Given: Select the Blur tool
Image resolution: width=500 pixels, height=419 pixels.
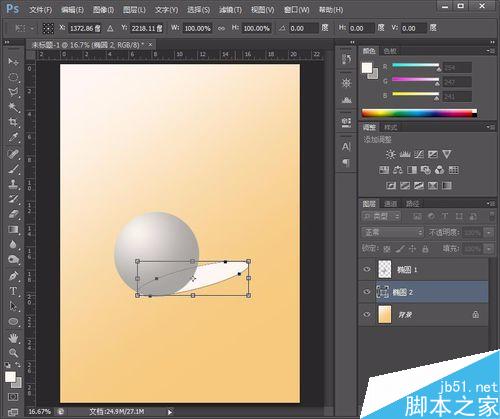Looking at the screenshot, I should pos(13,244).
